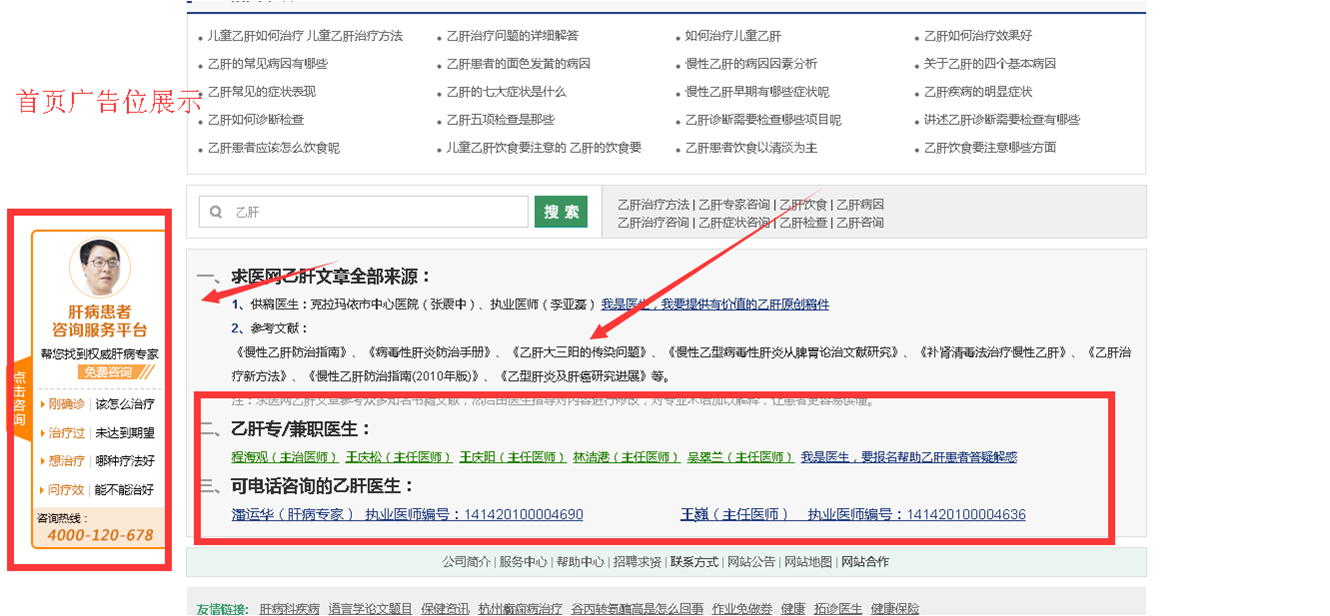Screen dimensions: 1330x616
Task: Select 网站地图 in the footer menu
Action: (808, 562)
